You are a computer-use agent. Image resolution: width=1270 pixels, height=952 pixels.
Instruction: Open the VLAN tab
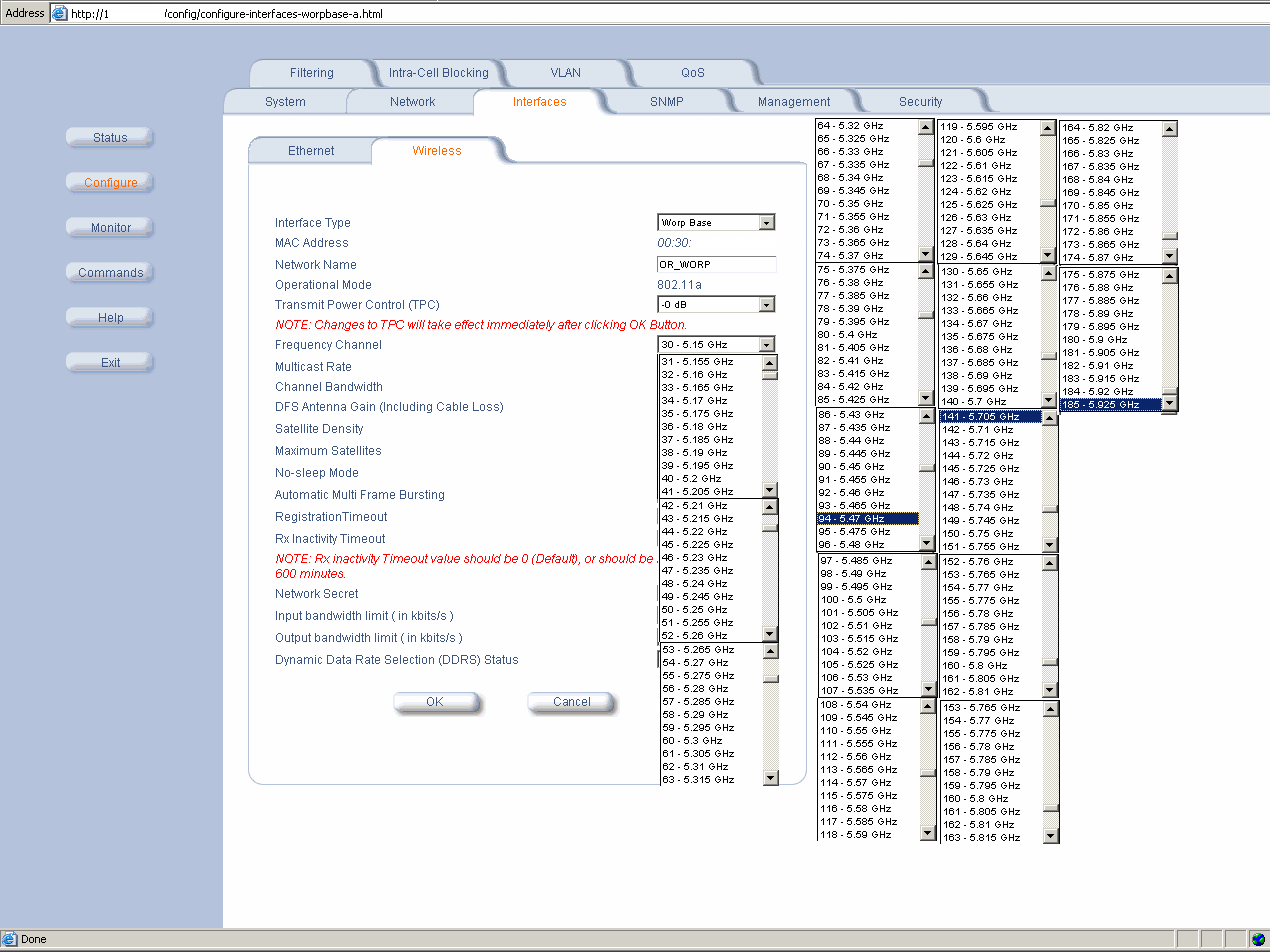tap(565, 73)
